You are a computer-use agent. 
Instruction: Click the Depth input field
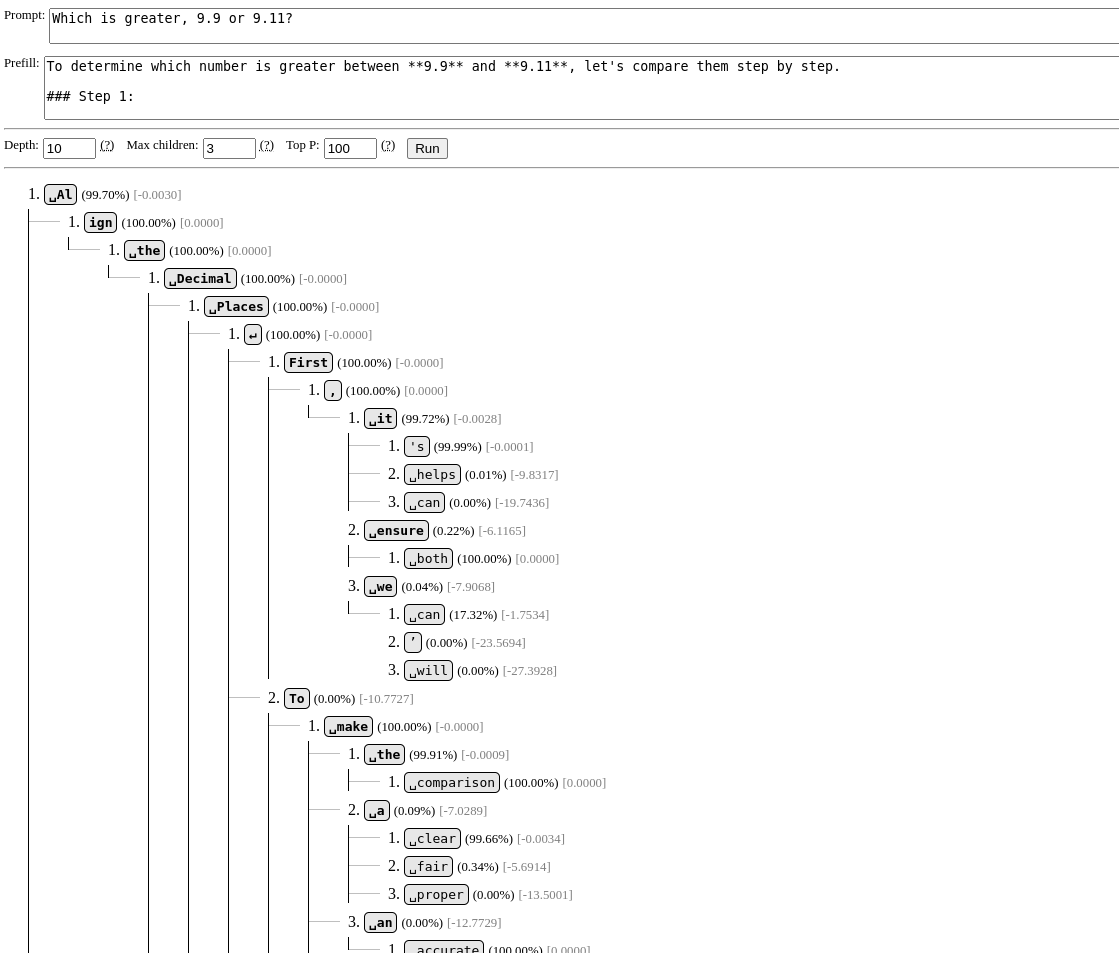[69, 148]
